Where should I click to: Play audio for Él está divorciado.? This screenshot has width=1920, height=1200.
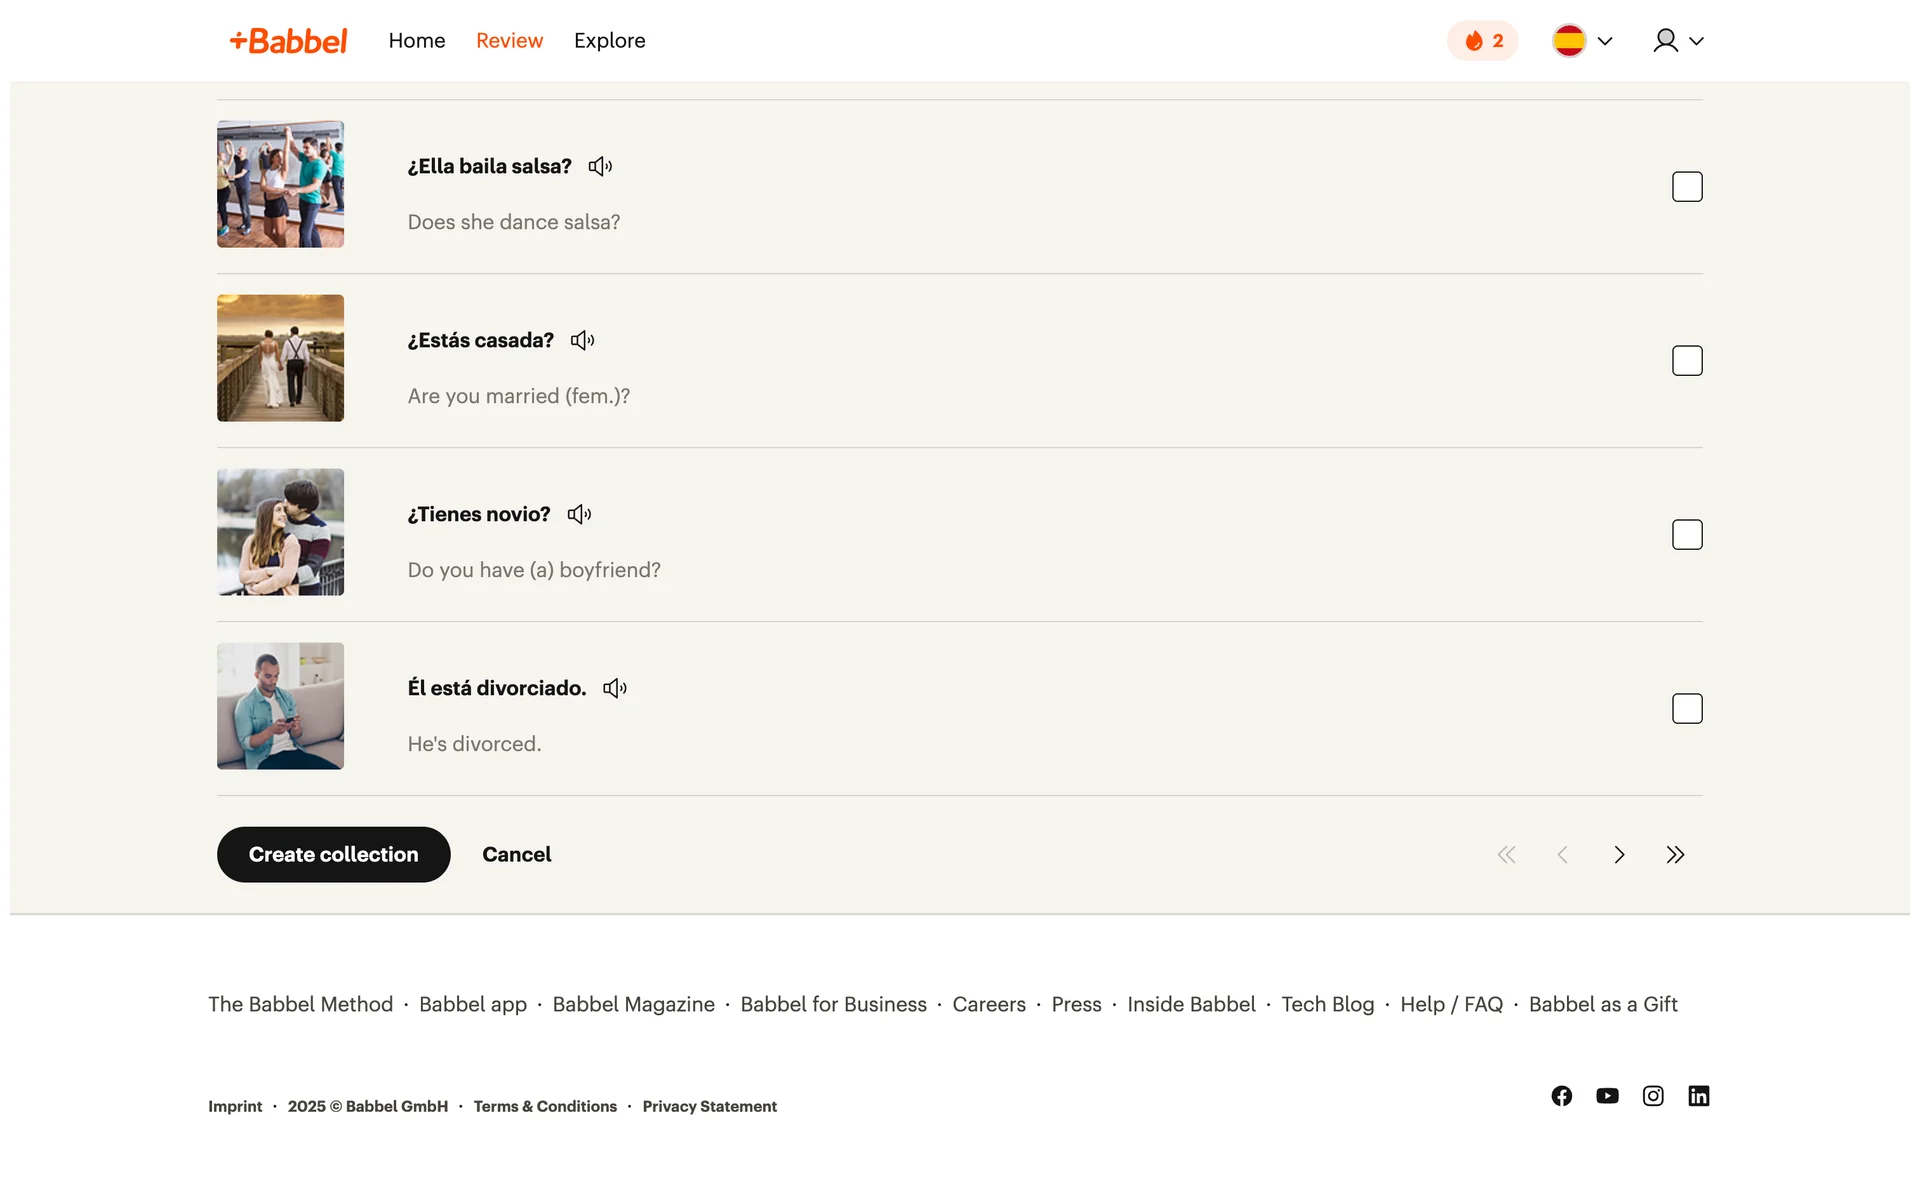(x=615, y=689)
